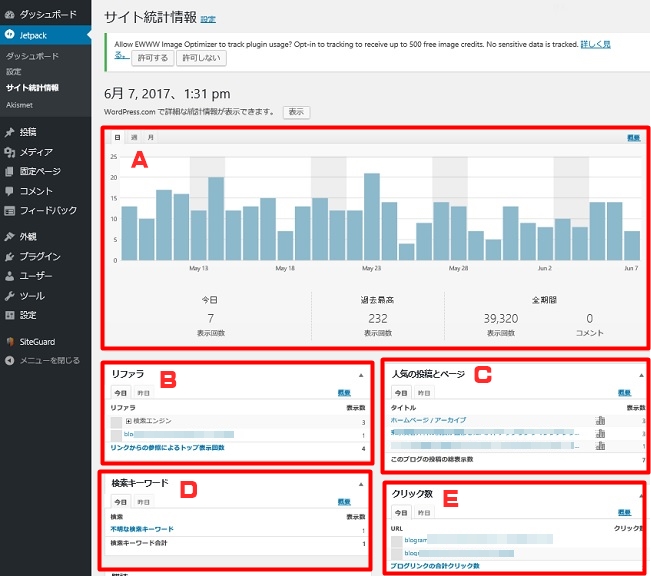Click the 表示 button next to WordPress.com text
Image resolution: width=651 pixels, height=576 pixels.
(x=296, y=112)
